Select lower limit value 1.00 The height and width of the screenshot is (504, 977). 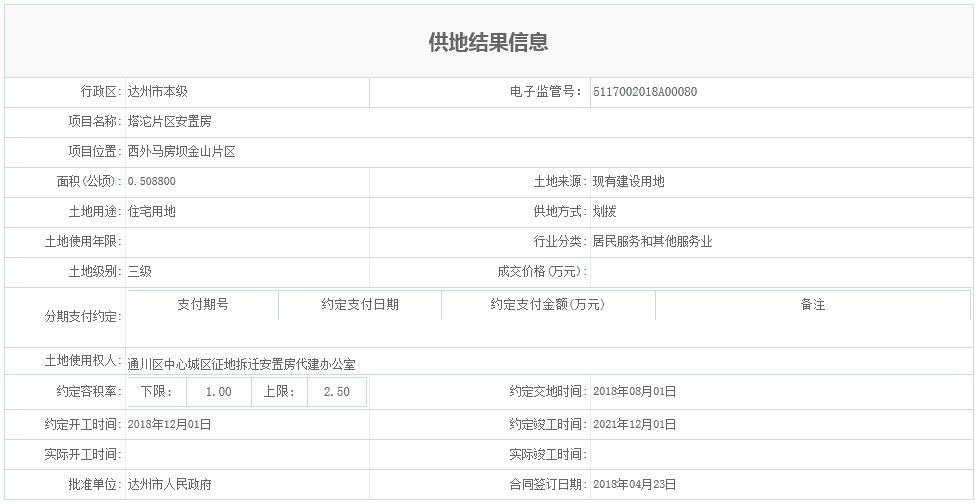coord(219,392)
